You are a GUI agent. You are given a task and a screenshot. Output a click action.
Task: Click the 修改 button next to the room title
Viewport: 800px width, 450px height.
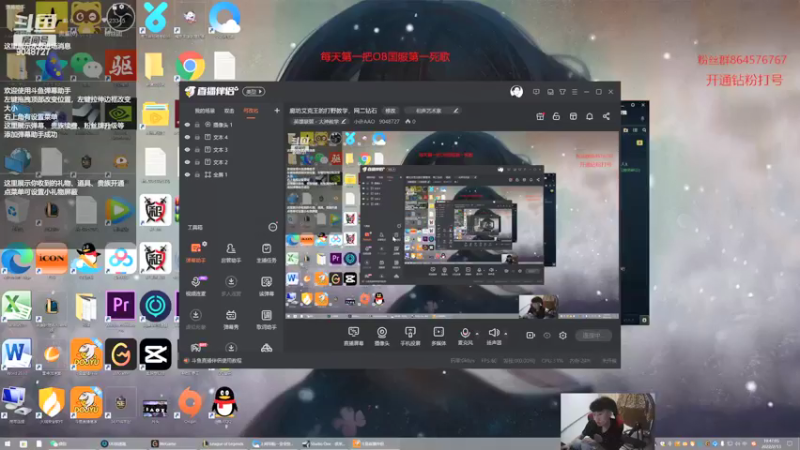click(x=391, y=110)
